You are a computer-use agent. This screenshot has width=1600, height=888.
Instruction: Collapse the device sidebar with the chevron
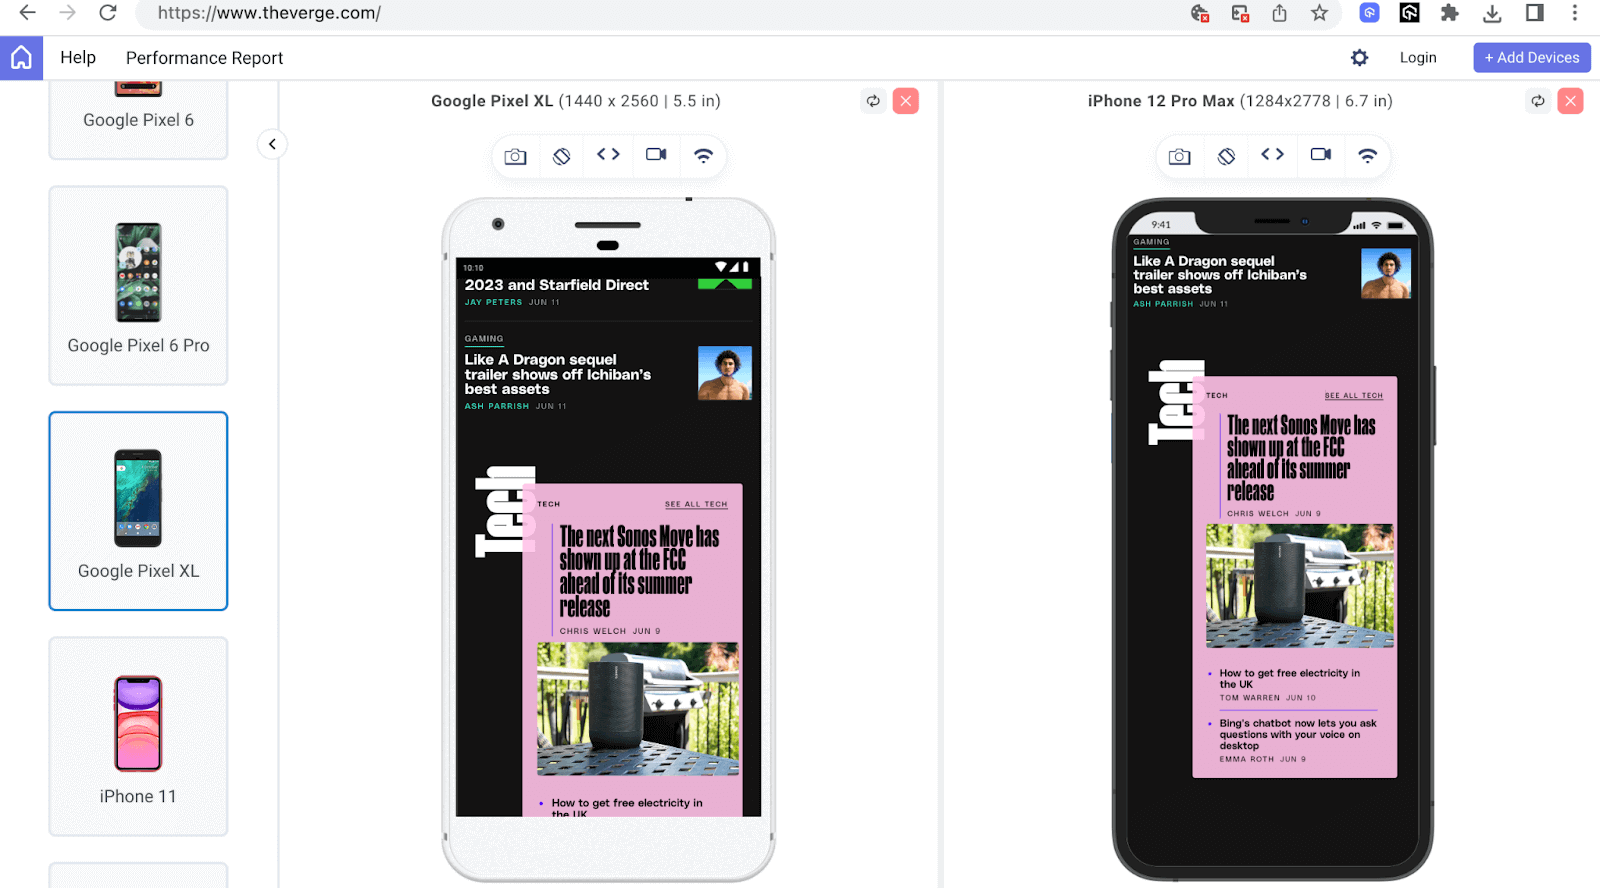[x=272, y=144]
